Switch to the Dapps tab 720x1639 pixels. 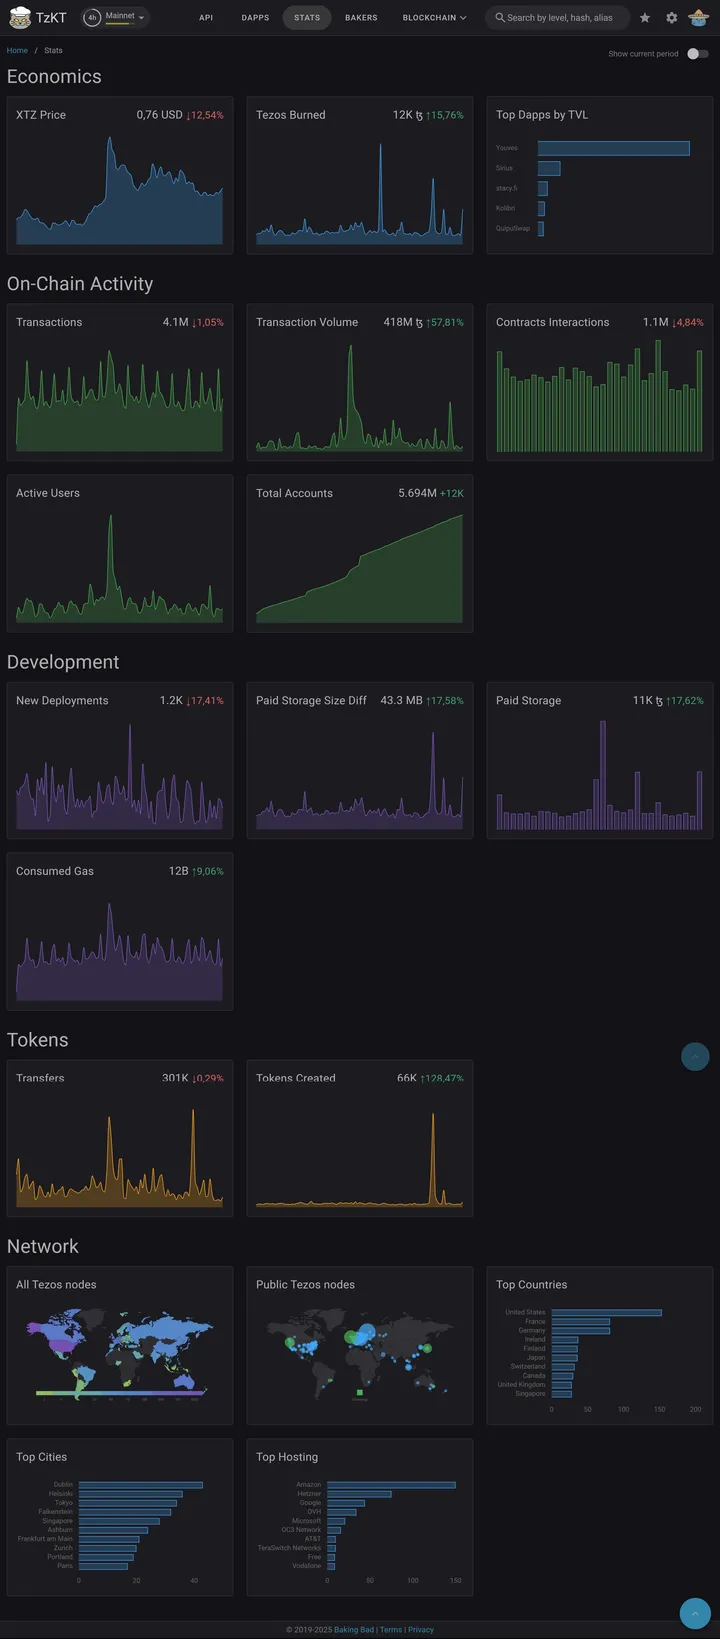pos(255,17)
